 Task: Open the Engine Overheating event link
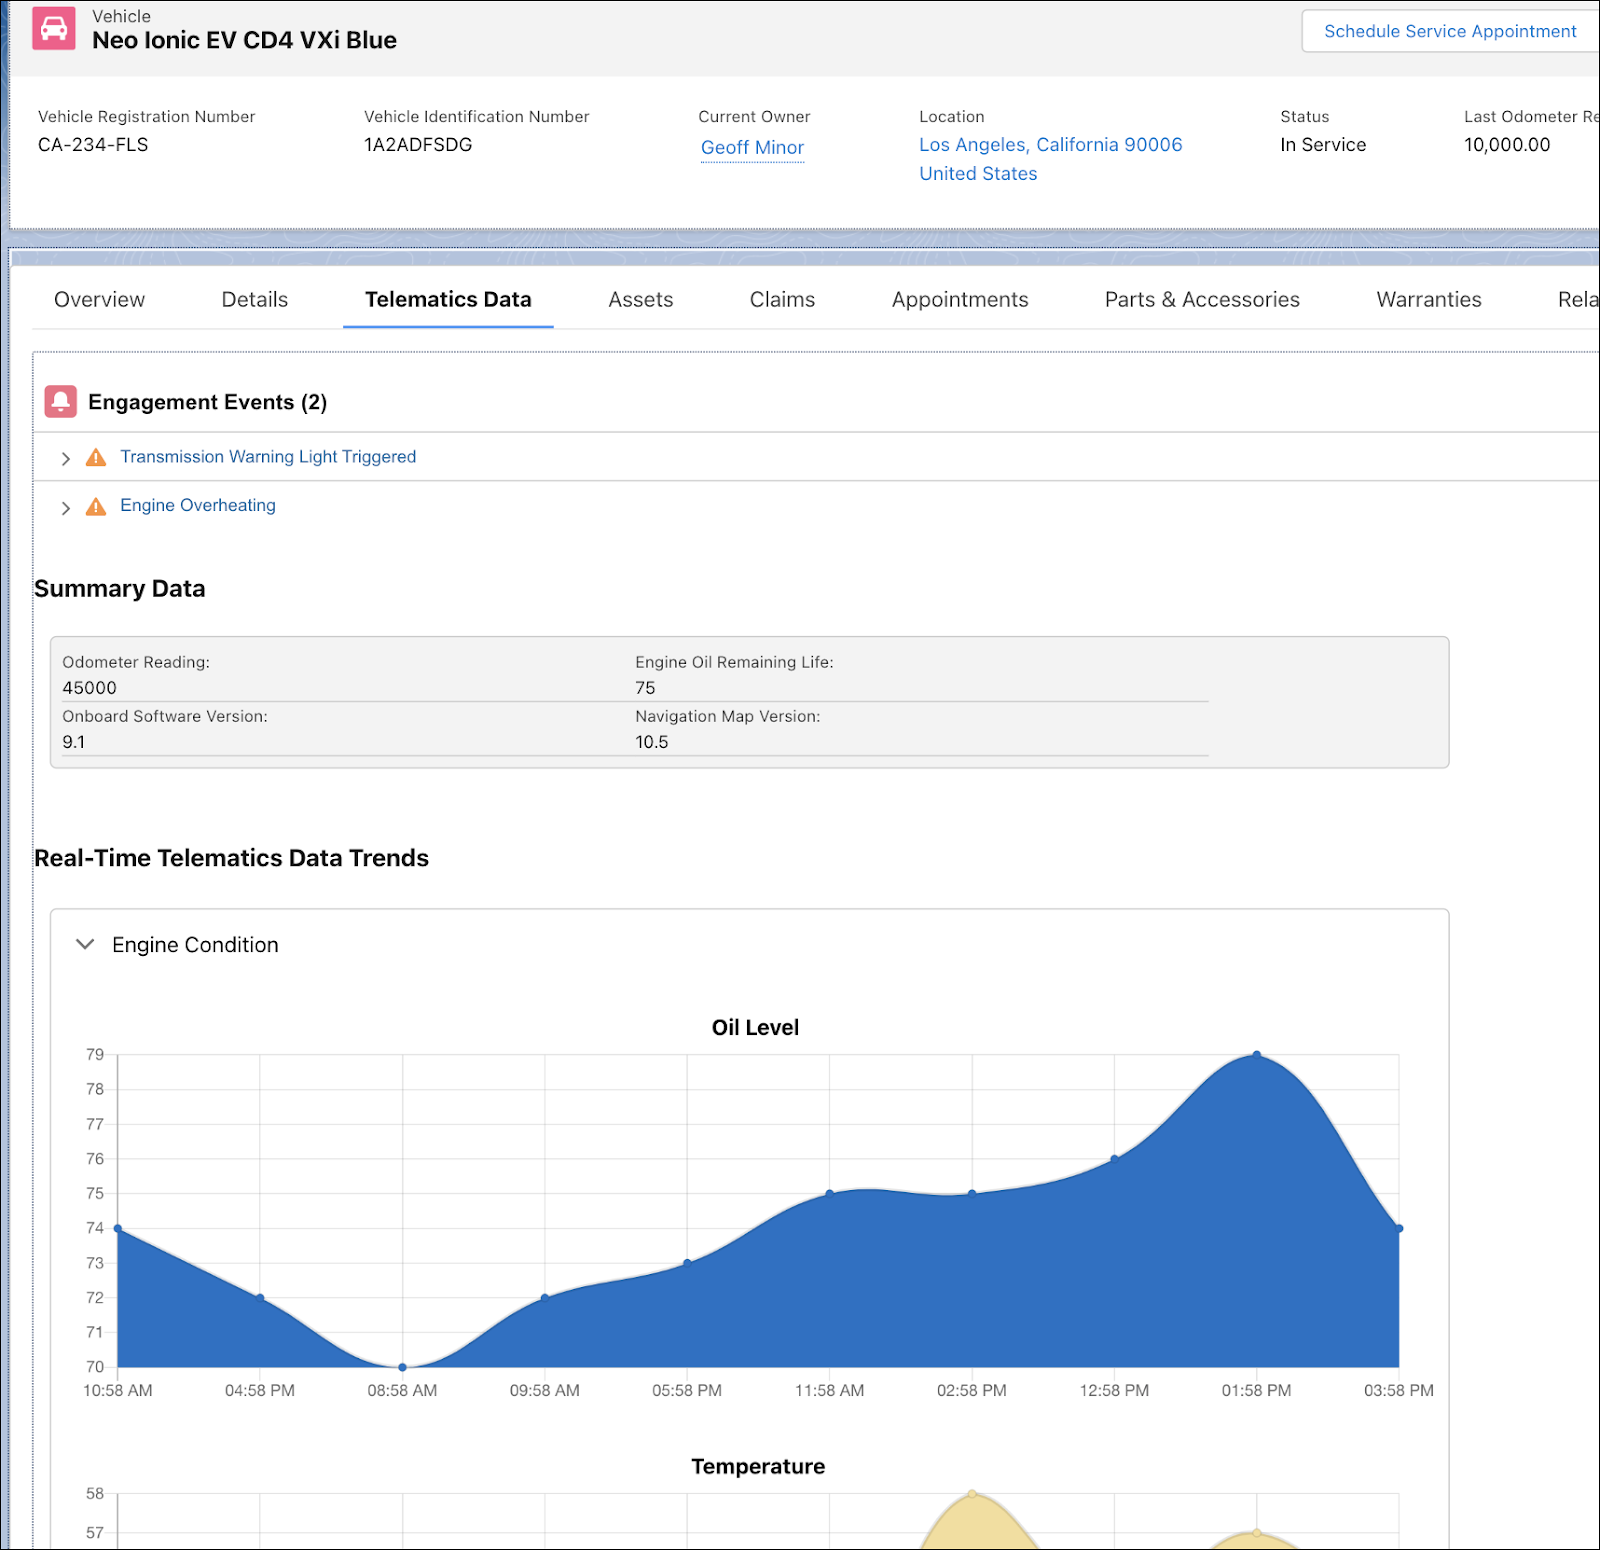point(198,506)
